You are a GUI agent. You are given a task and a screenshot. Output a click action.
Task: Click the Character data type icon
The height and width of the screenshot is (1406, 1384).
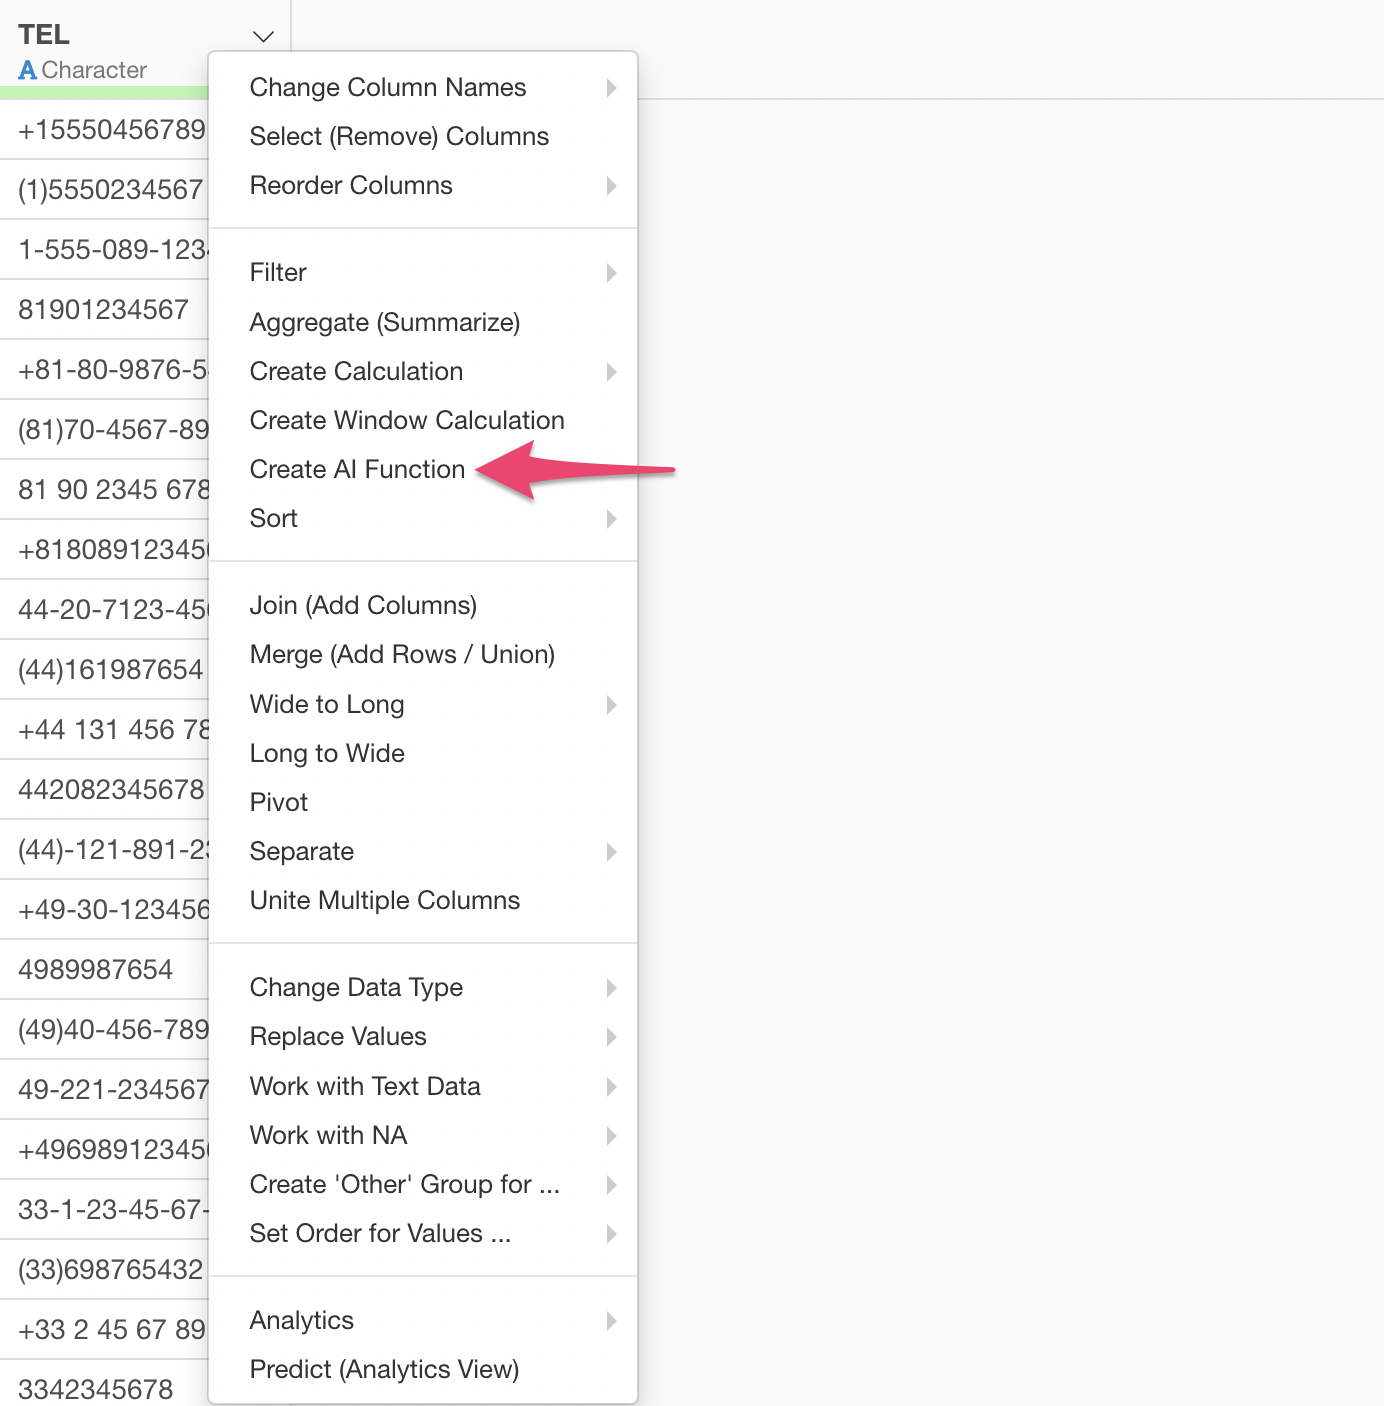[x=28, y=71]
